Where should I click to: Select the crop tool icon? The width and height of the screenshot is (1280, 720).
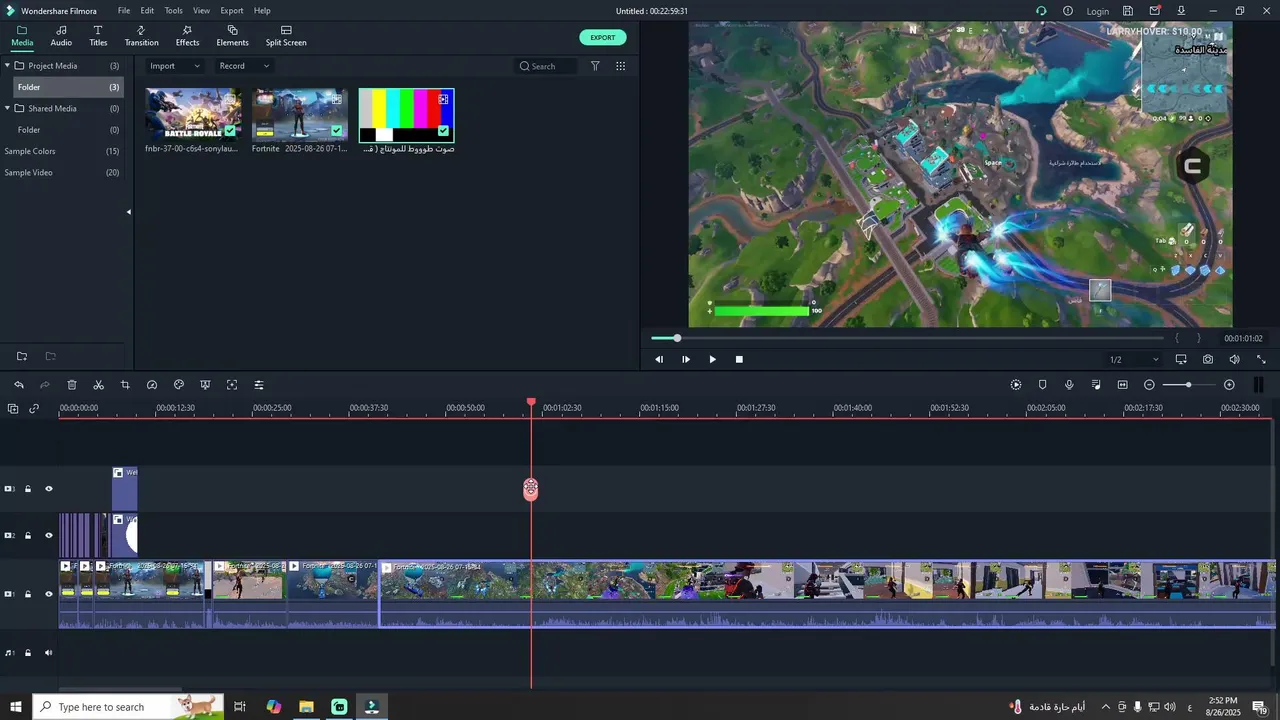tap(125, 385)
